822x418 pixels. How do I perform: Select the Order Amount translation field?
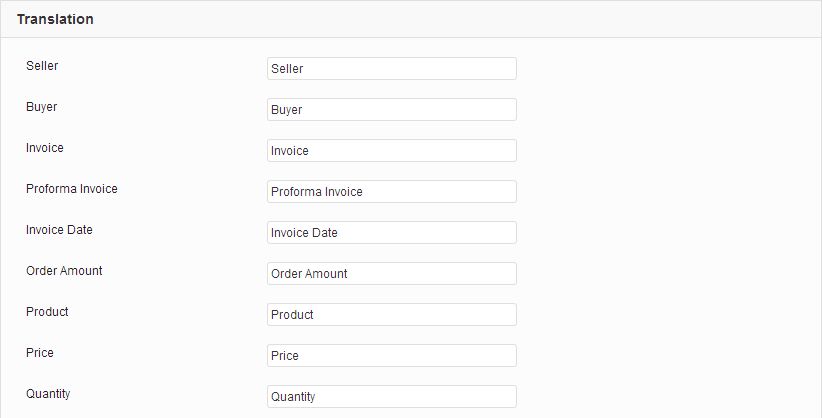point(392,273)
